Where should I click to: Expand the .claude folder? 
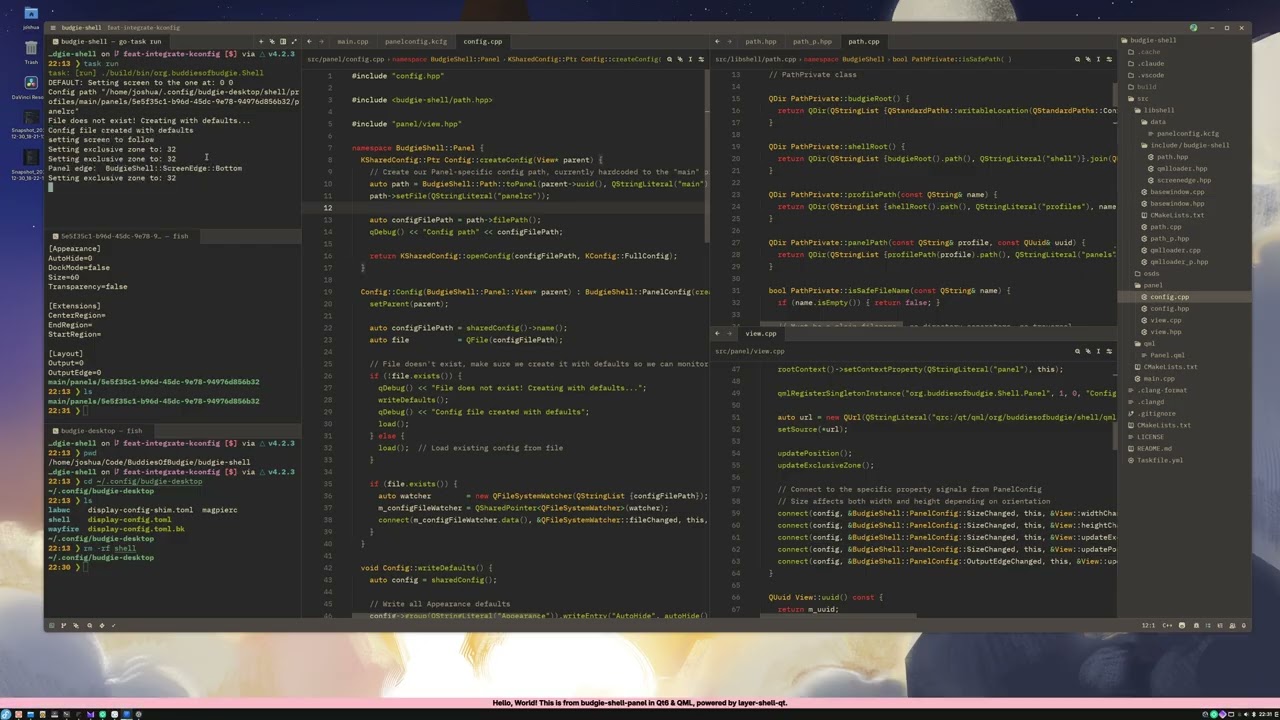1147,63
